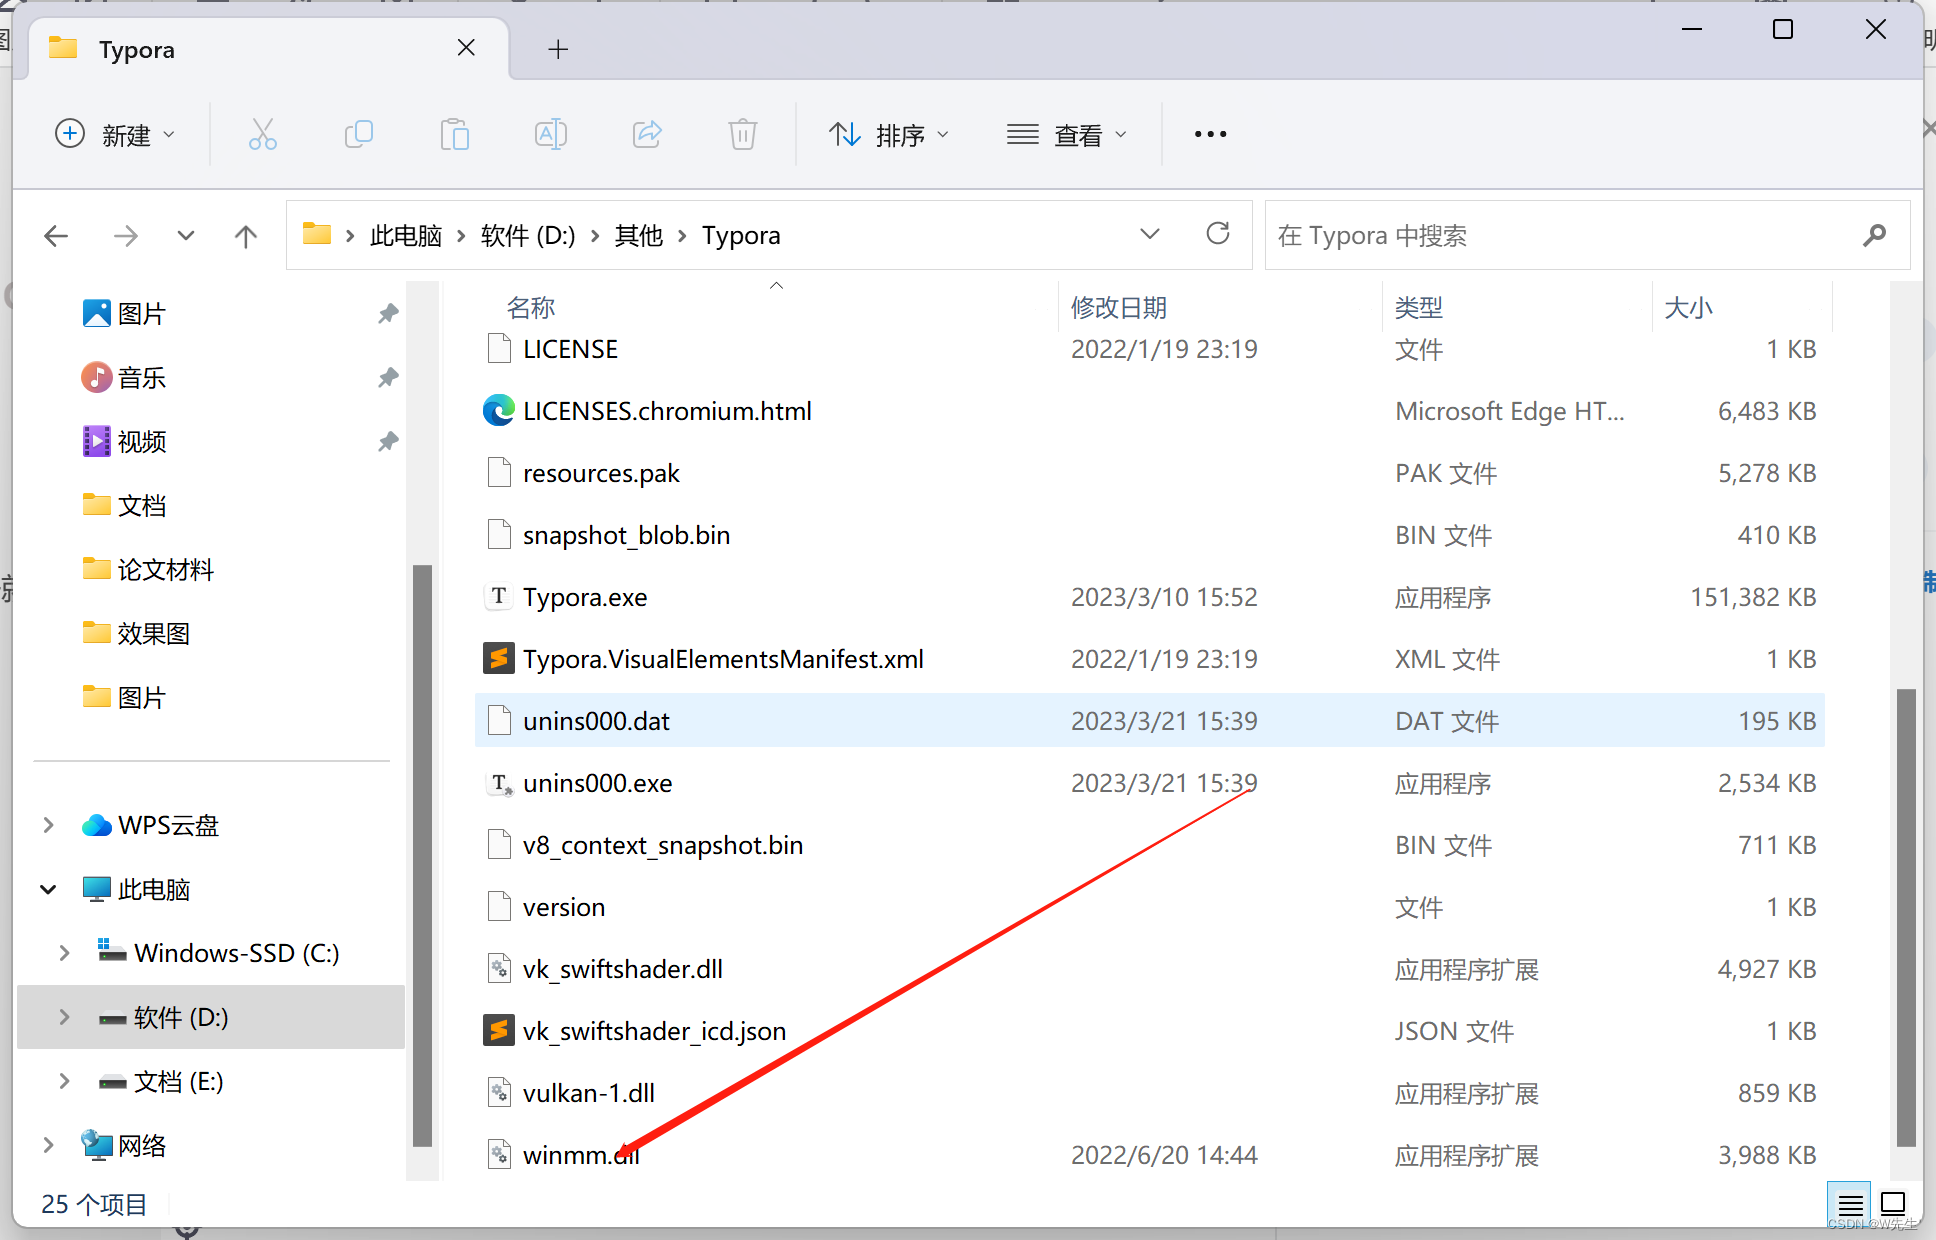
Task: Select the Typora window tab
Action: click(x=268, y=49)
